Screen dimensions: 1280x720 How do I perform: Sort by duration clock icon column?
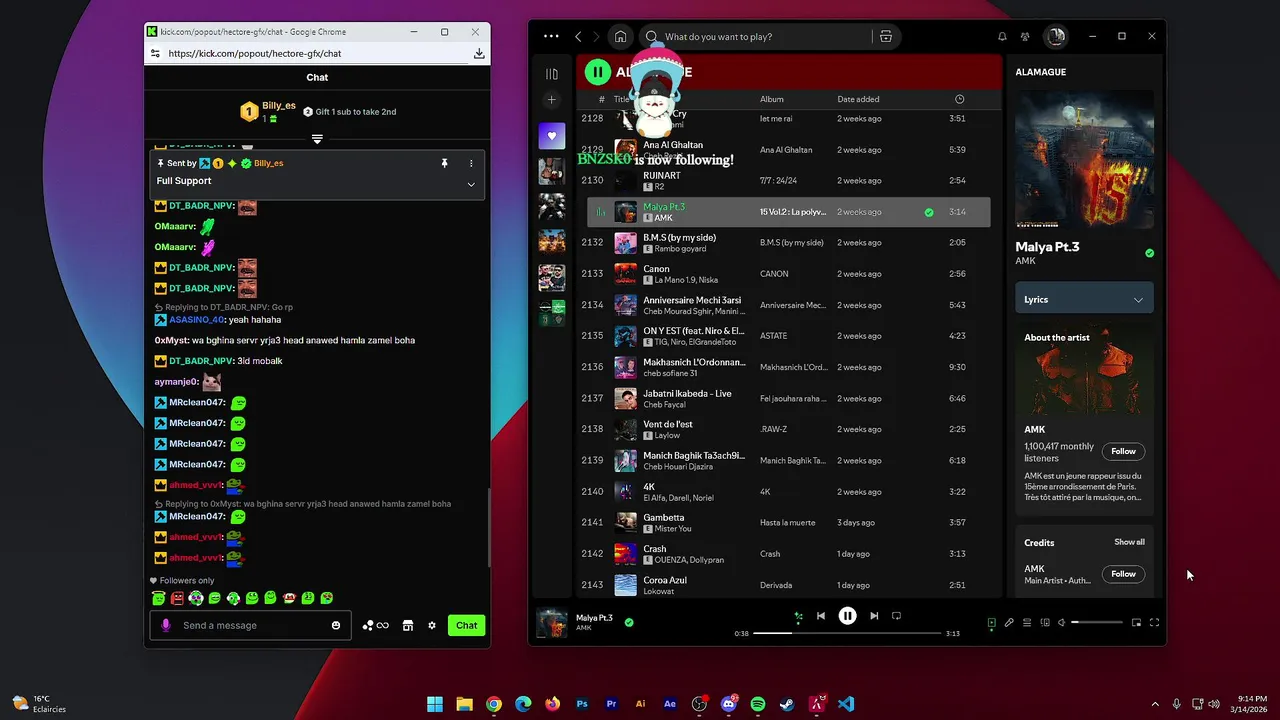959,99
